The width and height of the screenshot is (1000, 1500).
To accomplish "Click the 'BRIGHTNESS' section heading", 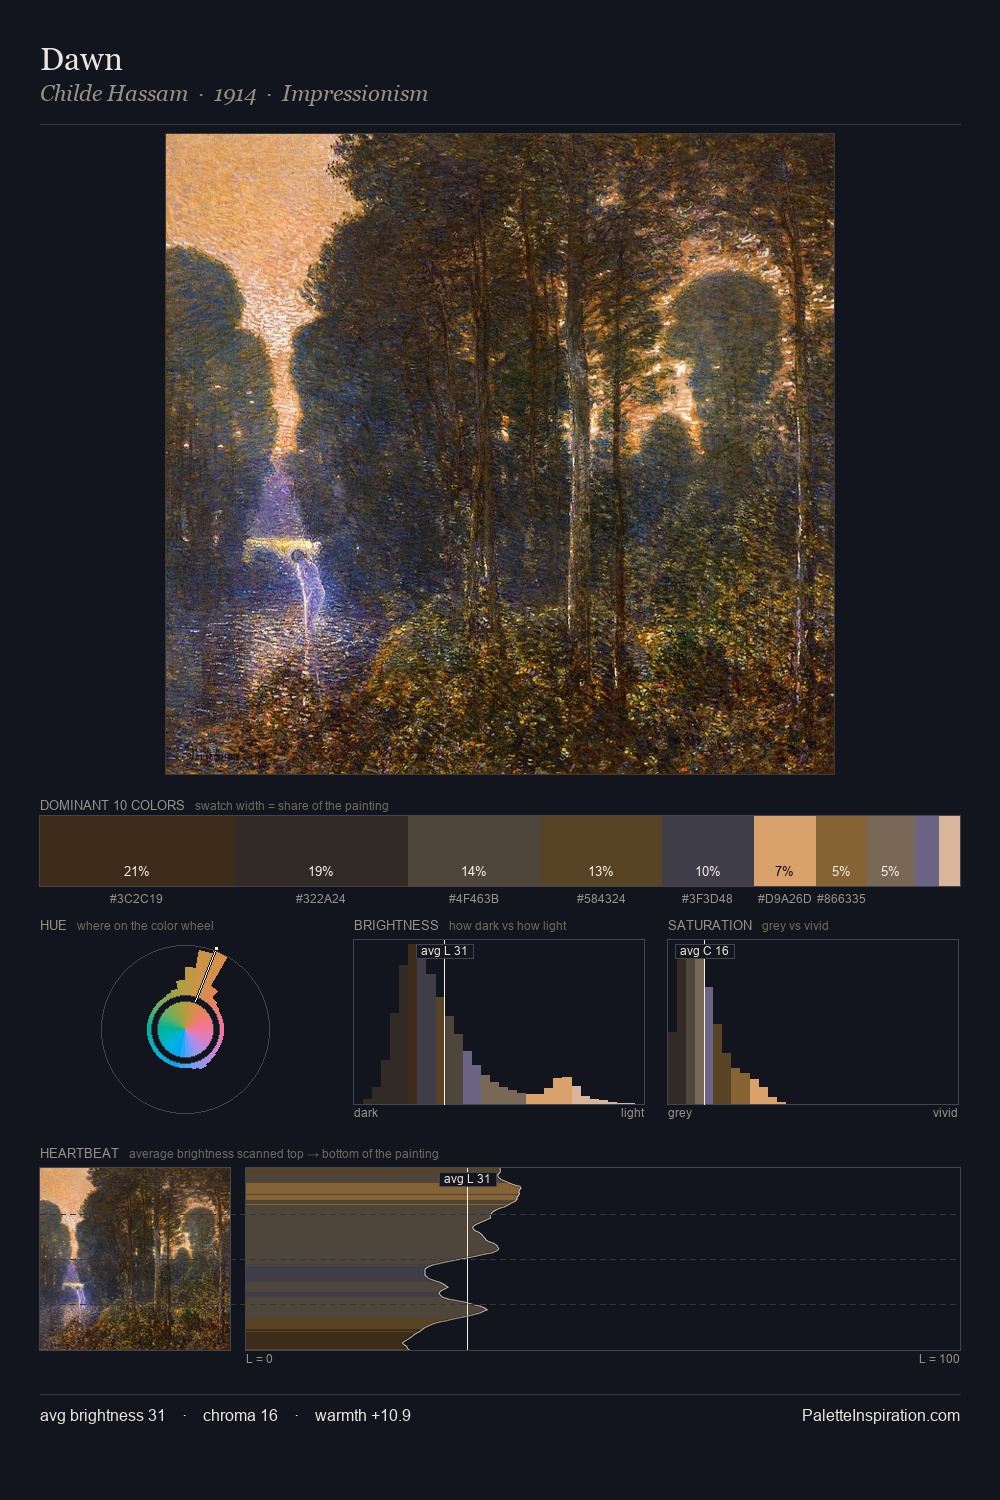I will point(396,925).
